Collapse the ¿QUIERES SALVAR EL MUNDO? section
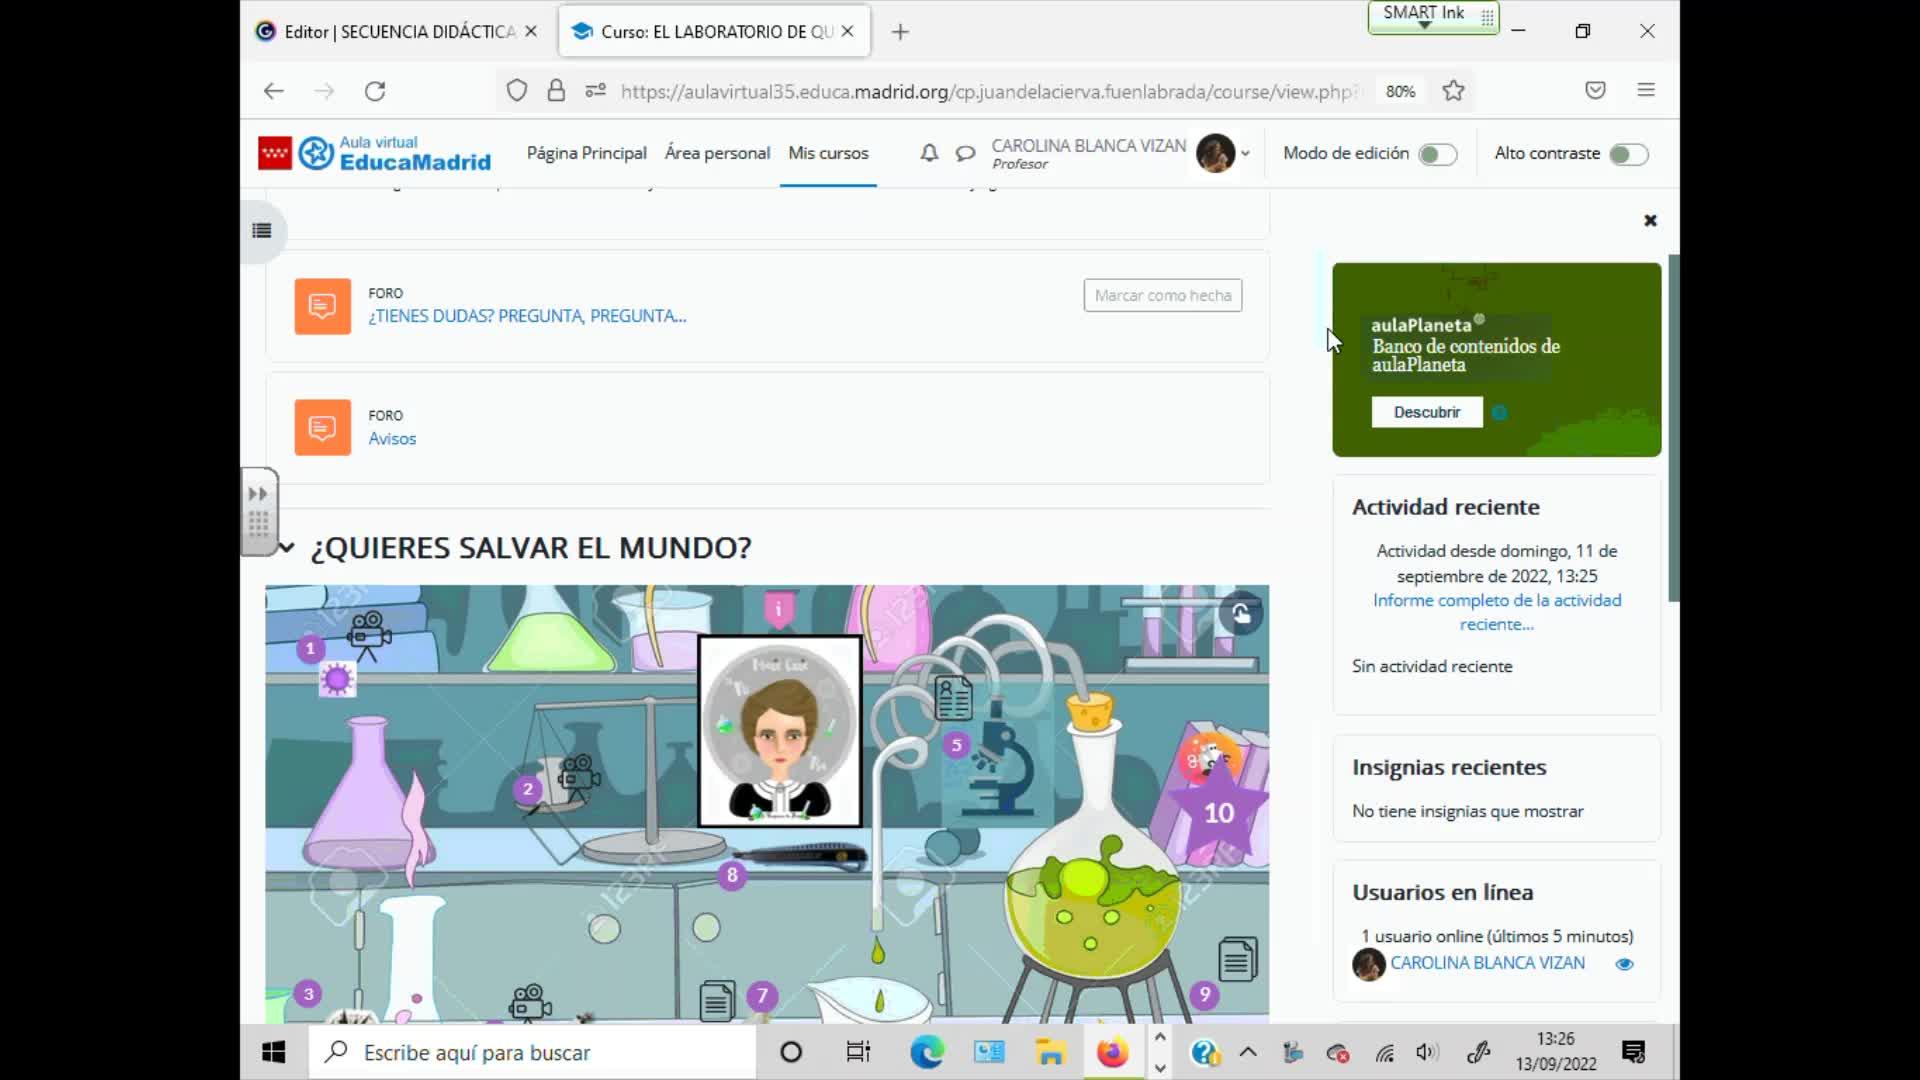The width and height of the screenshot is (1920, 1080). (x=286, y=547)
